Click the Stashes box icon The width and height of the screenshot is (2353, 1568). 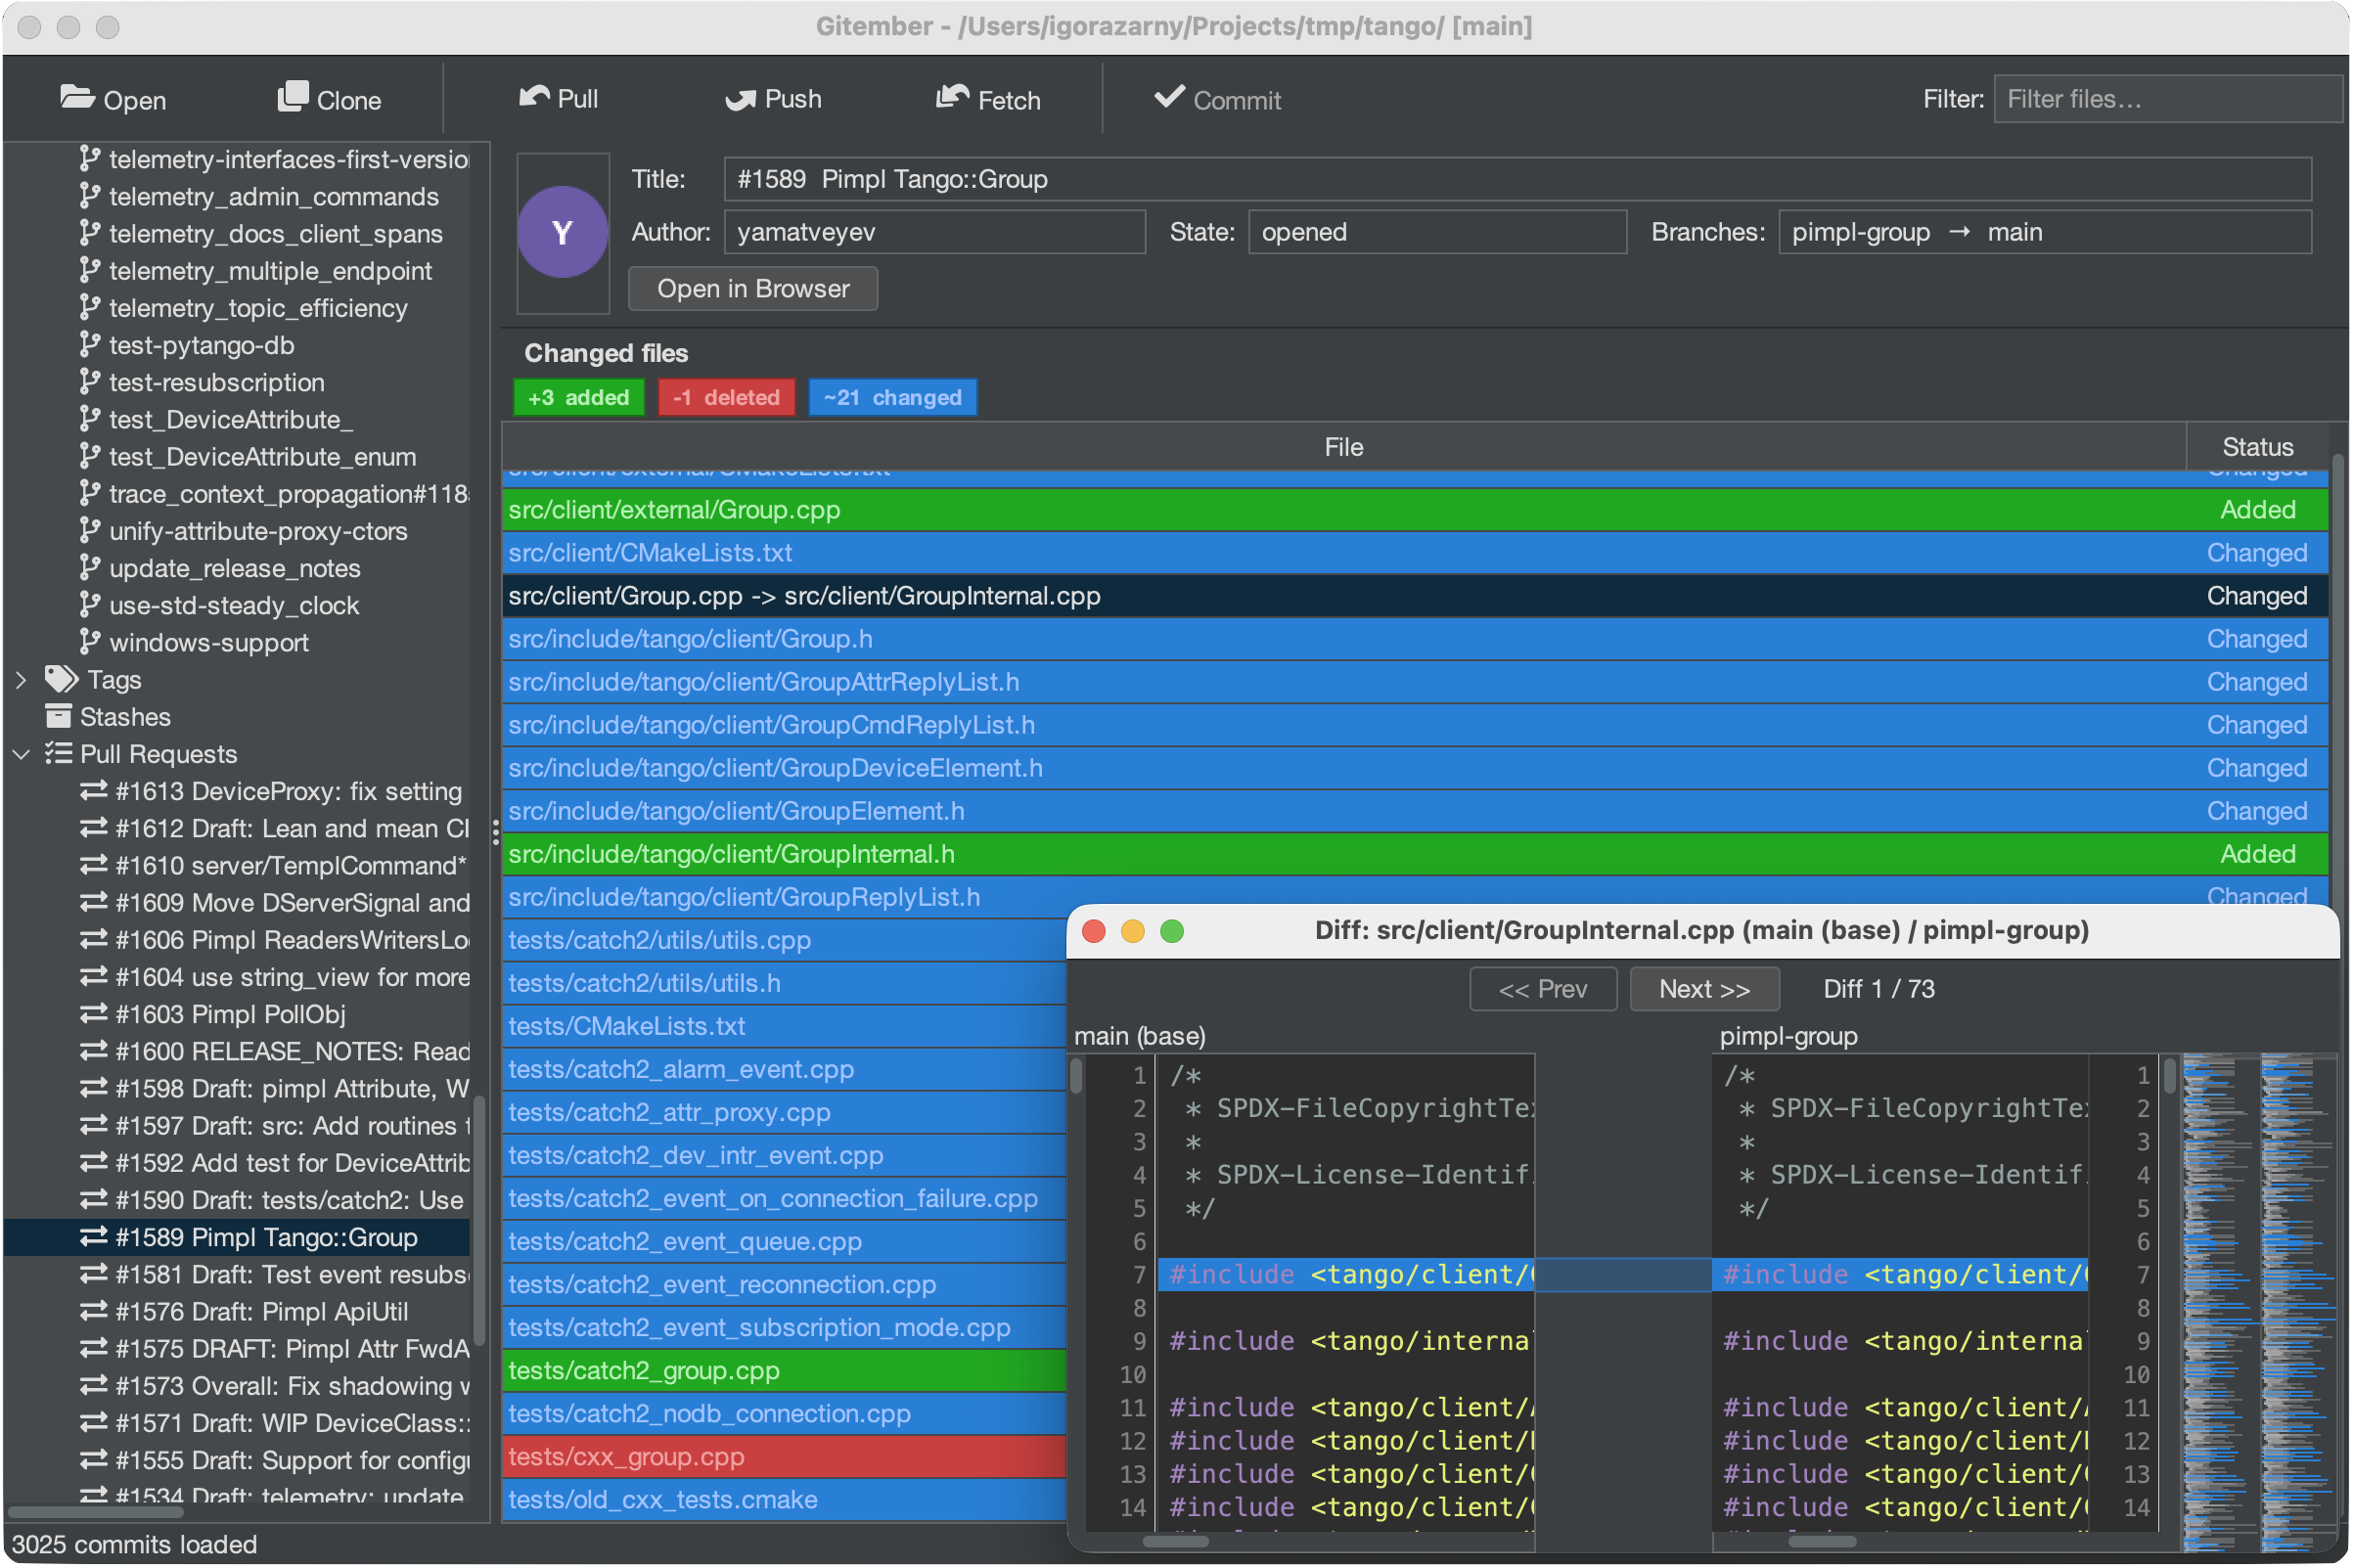(x=57, y=716)
